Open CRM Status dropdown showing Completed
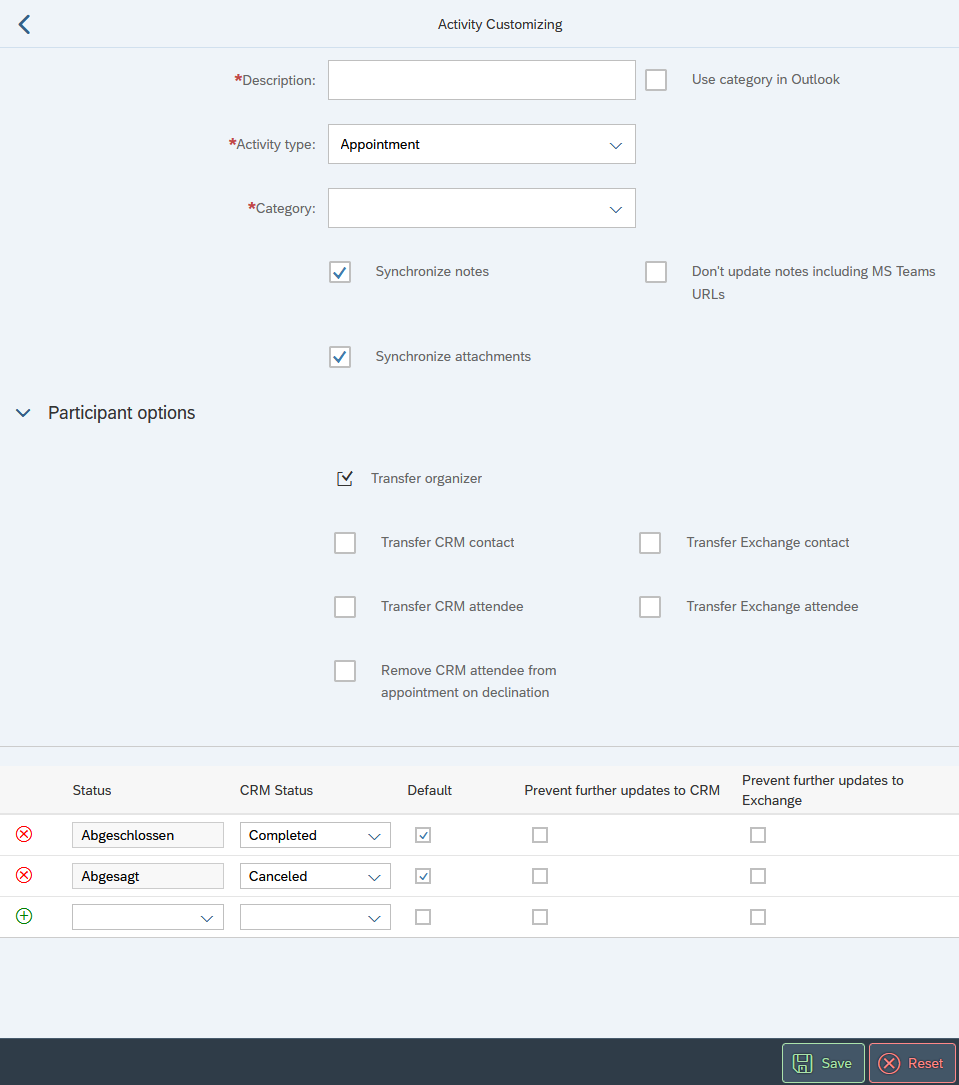This screenshot has height=1085, width=959. point(315,835)
